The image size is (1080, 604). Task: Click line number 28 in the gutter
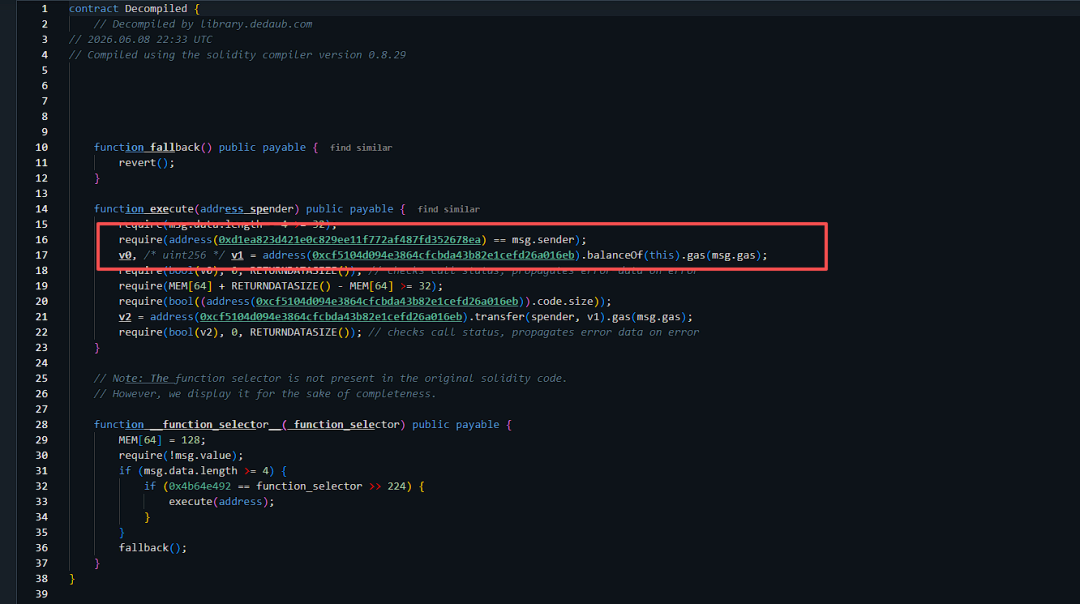tap(42, 424)
